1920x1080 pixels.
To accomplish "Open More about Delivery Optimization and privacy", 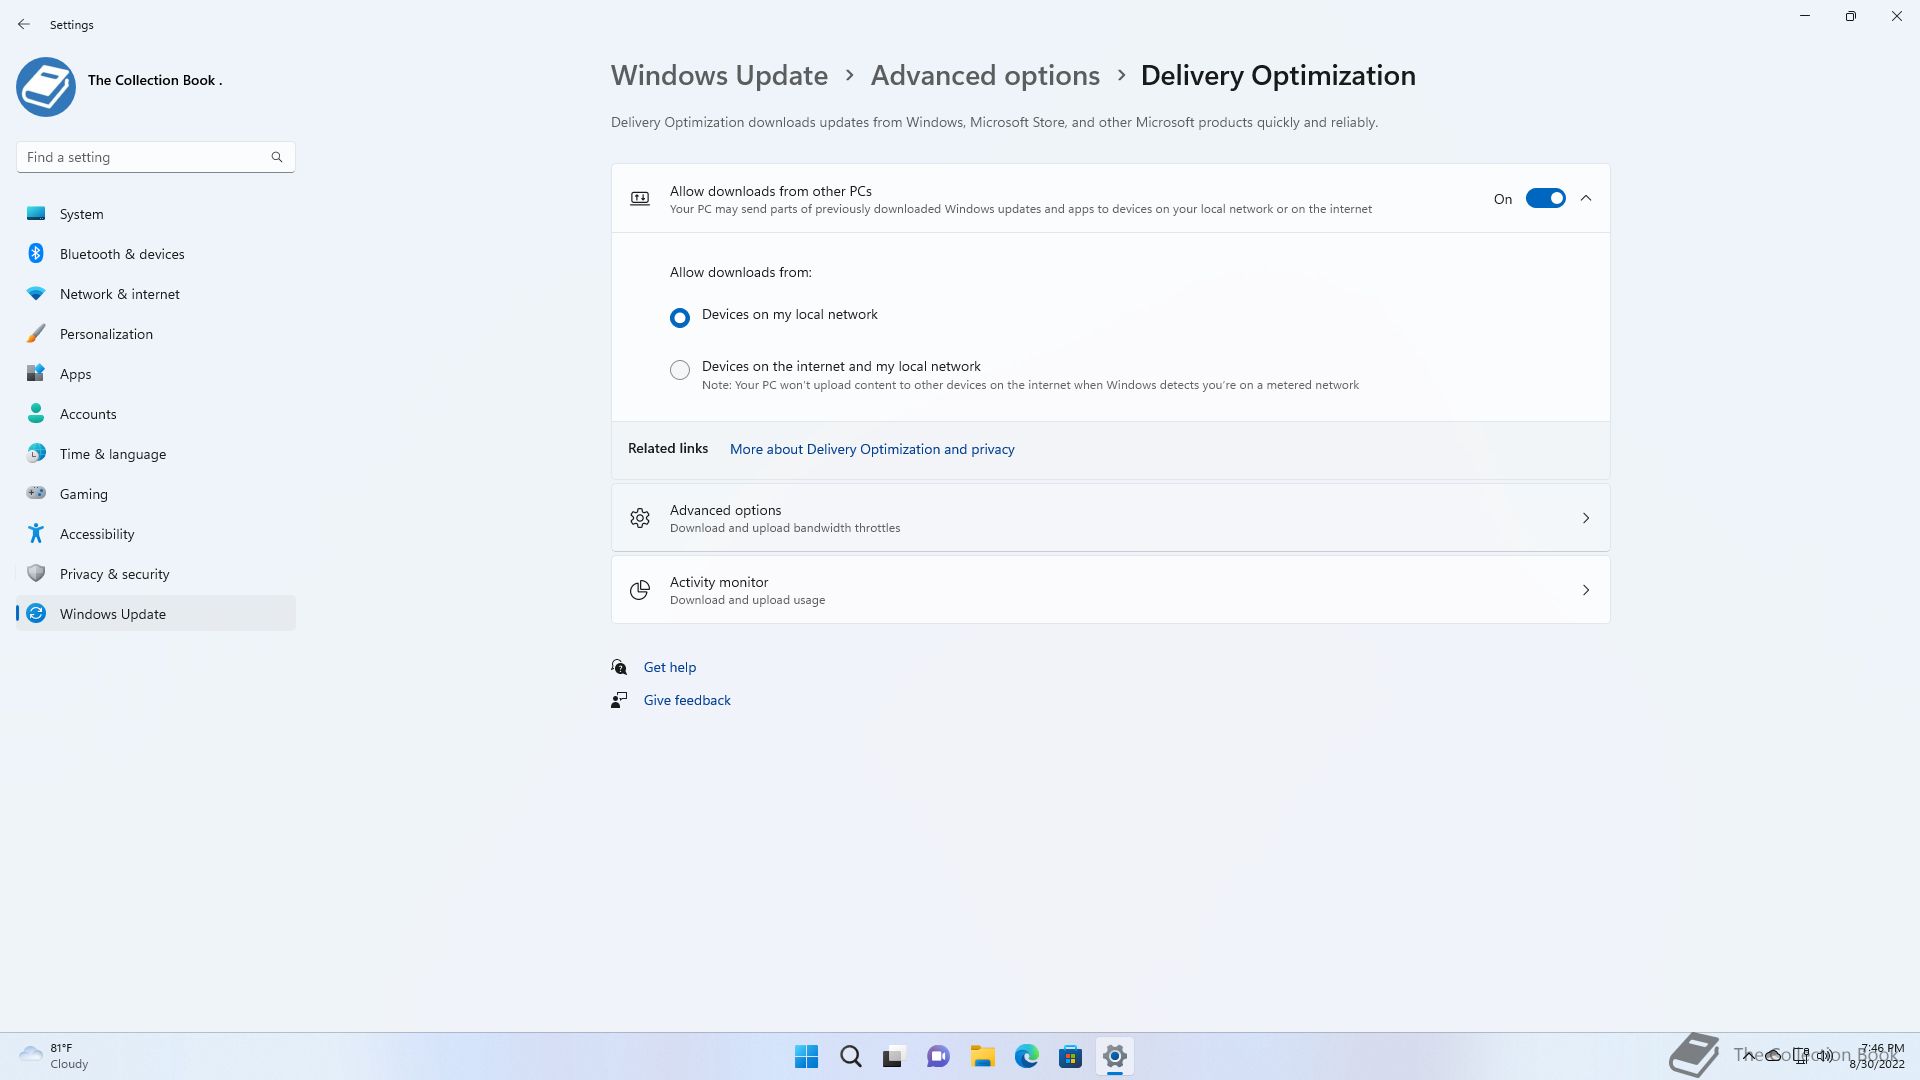I will [x=872, y=450].
